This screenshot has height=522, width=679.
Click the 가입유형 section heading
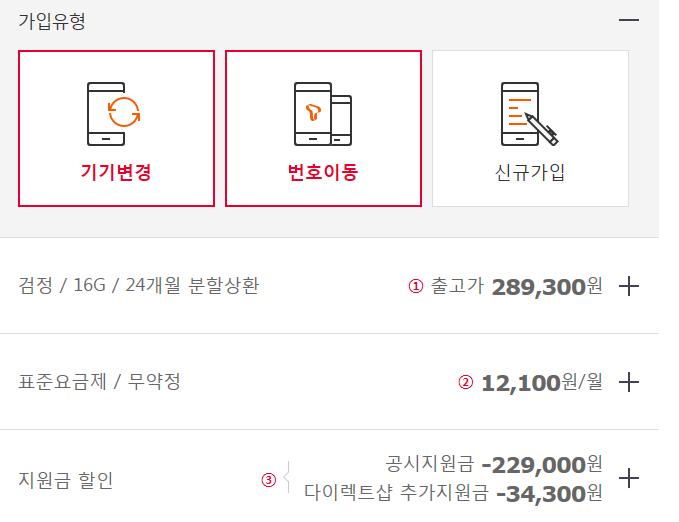(52, 21)
